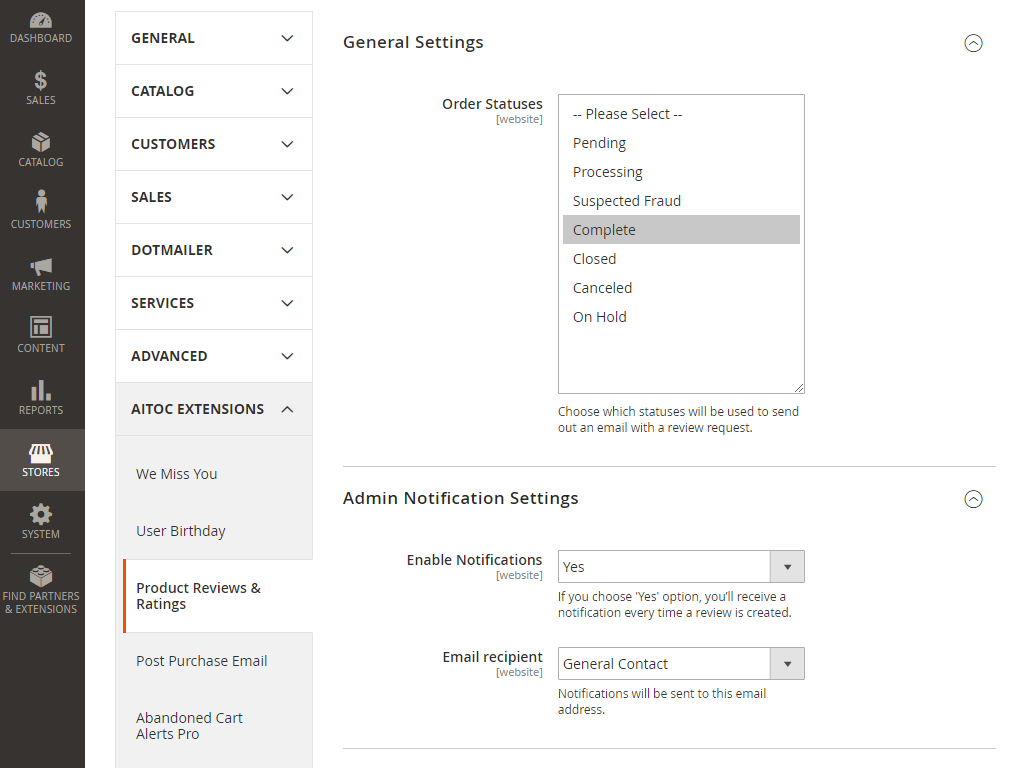Collapse the General Settings section
The width and height of the screenshot is (1024, 768).
973,43
